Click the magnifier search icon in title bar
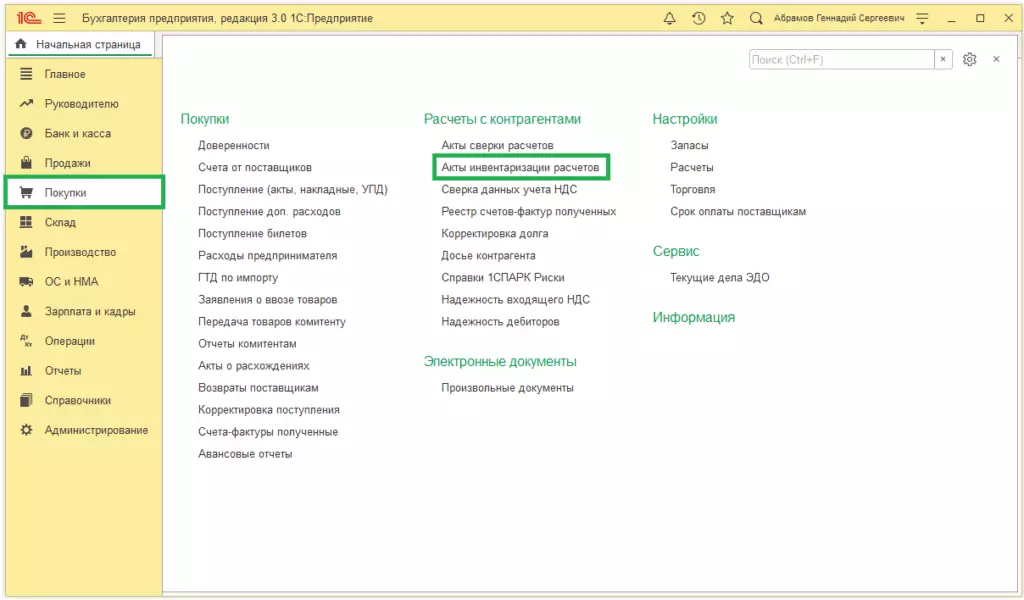 [756, 18]
